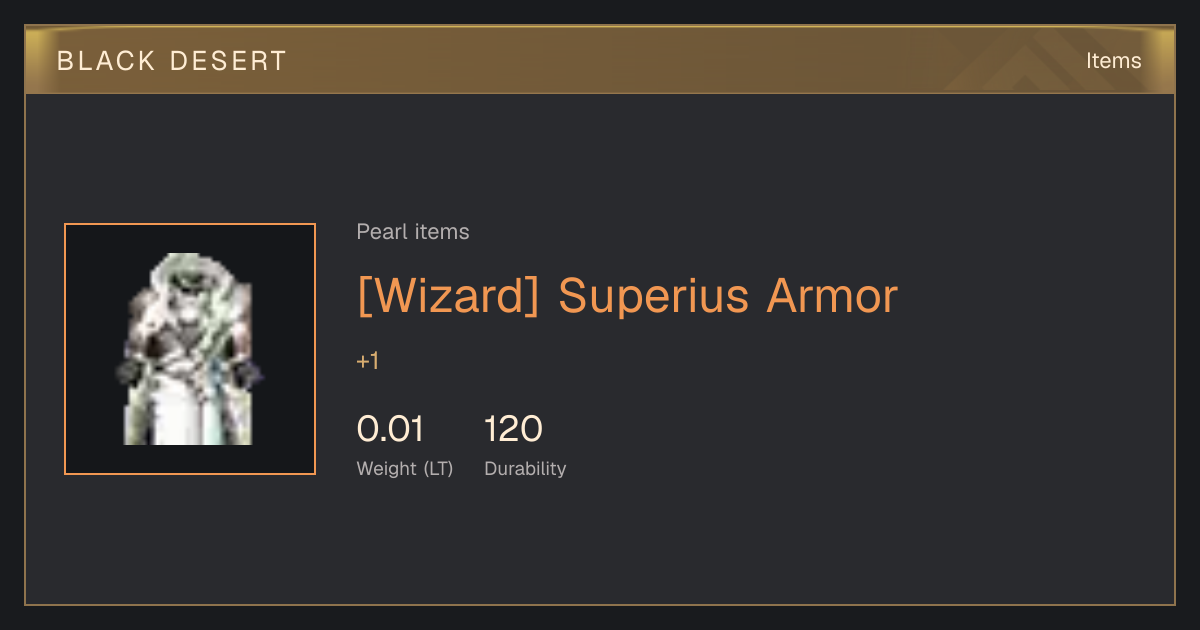The image size is (1200, 630).
Task: Click the Wizard Superius Armor item icon
Action: [190, 349]
